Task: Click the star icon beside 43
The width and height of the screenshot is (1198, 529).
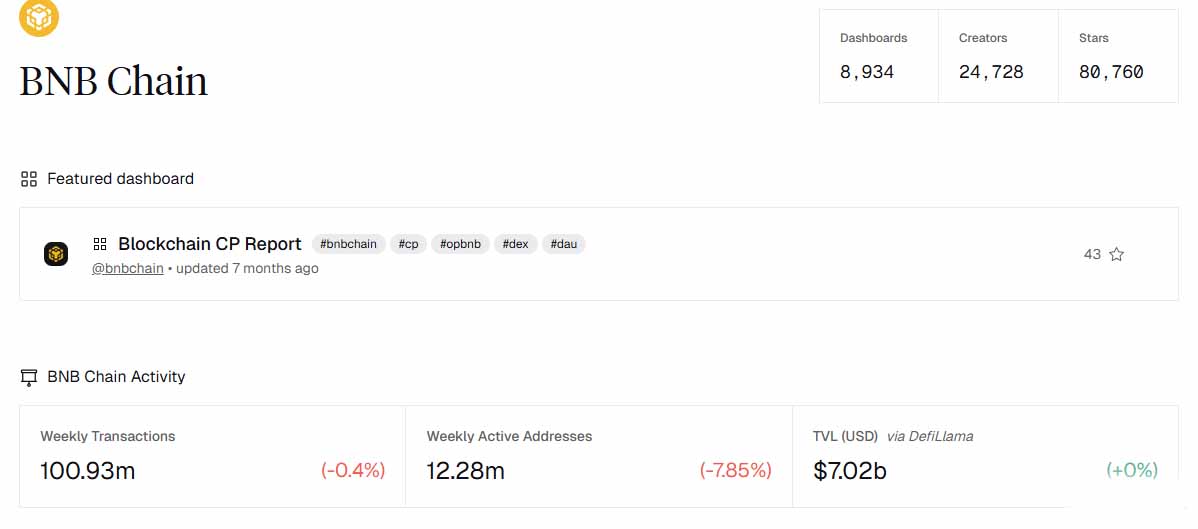Action: pyautogui.click(x=1117, y=254)
